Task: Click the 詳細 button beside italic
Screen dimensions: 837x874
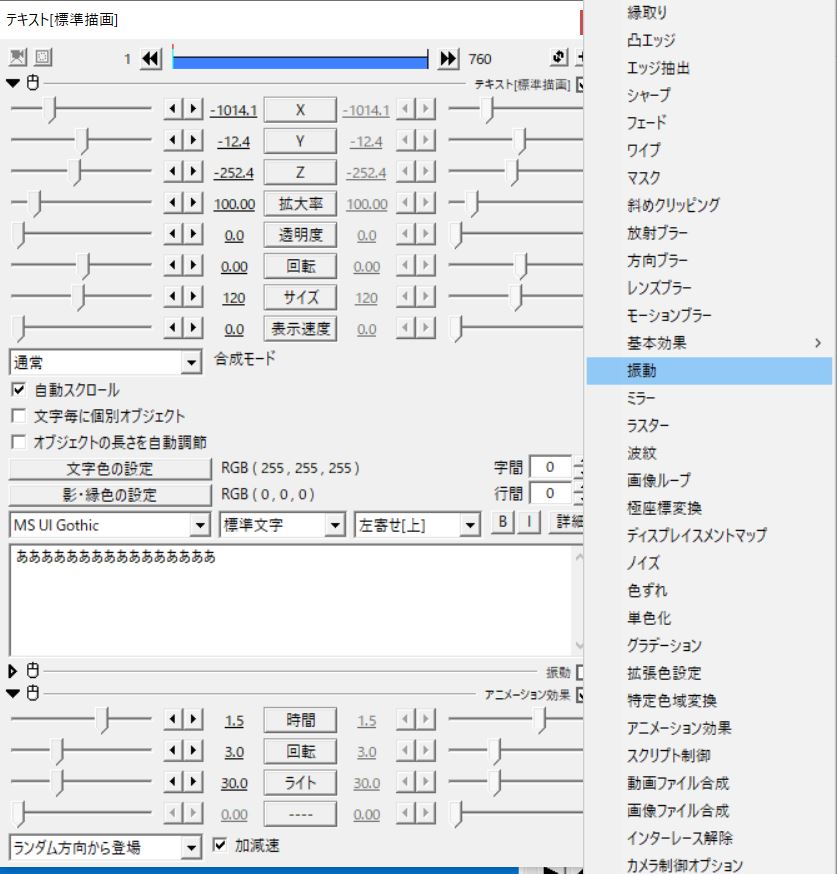Action: (x=567, y=522)
